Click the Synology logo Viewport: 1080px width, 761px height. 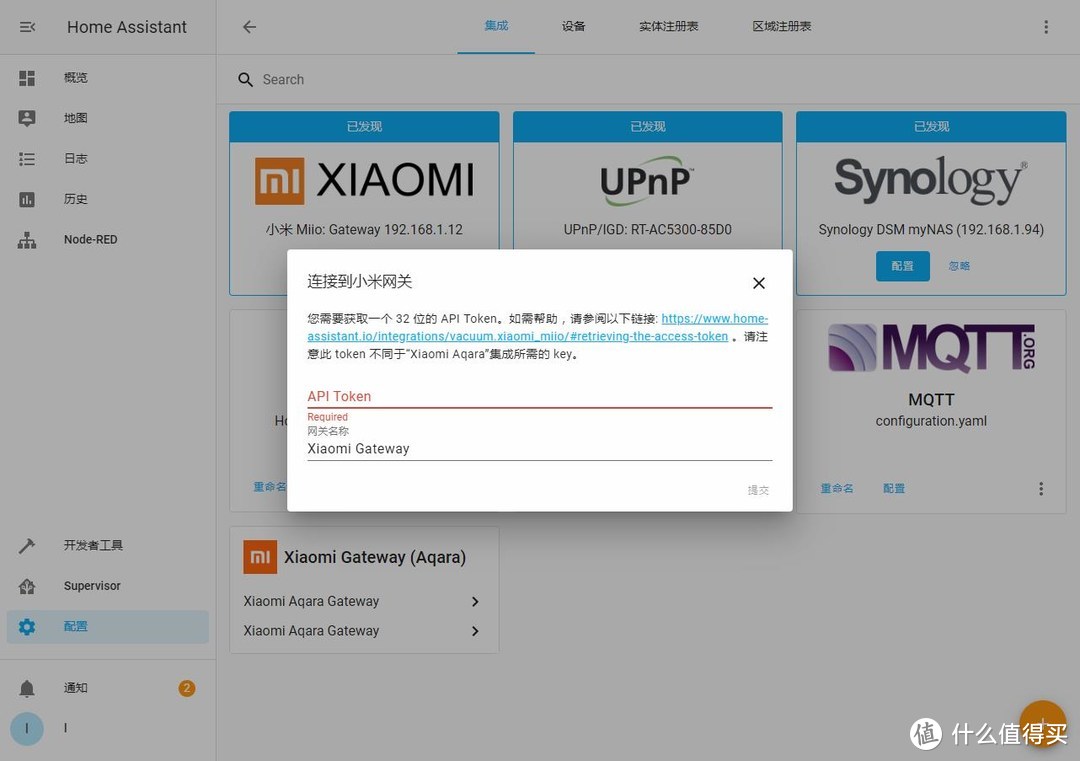click(931, 180)
